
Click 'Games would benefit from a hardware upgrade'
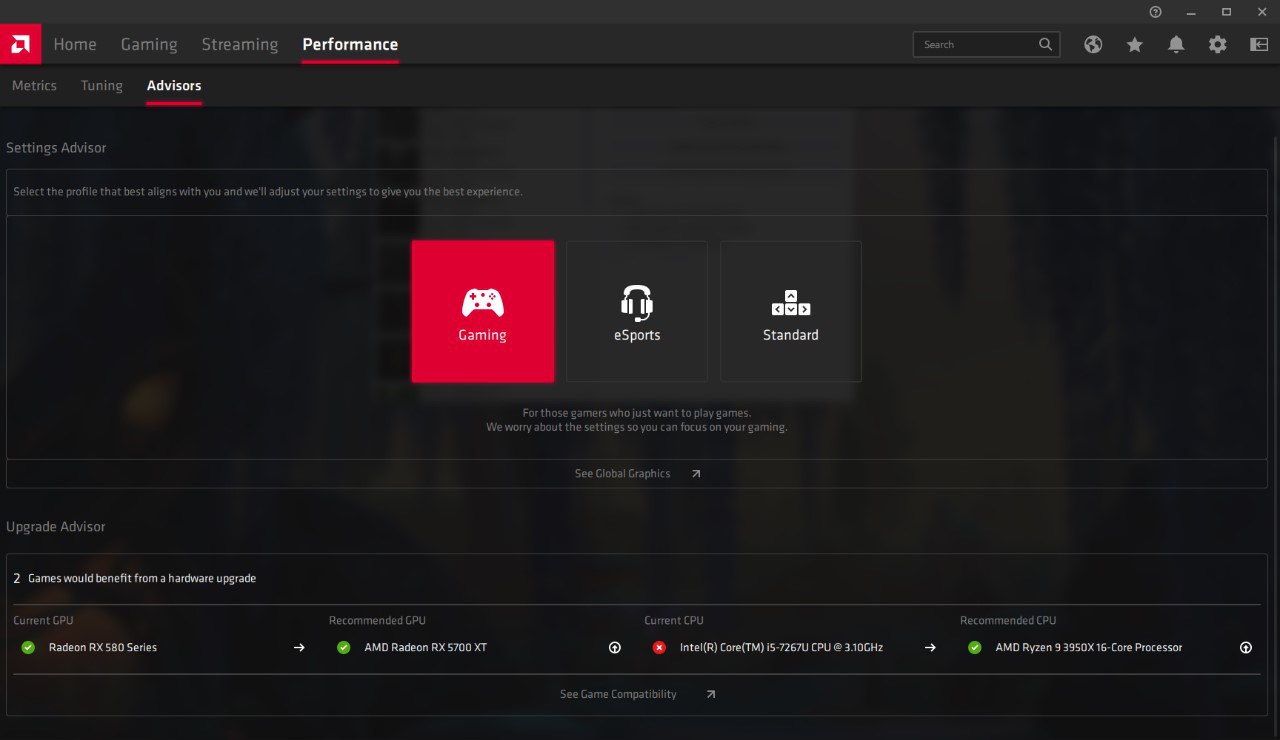(142, 578)
